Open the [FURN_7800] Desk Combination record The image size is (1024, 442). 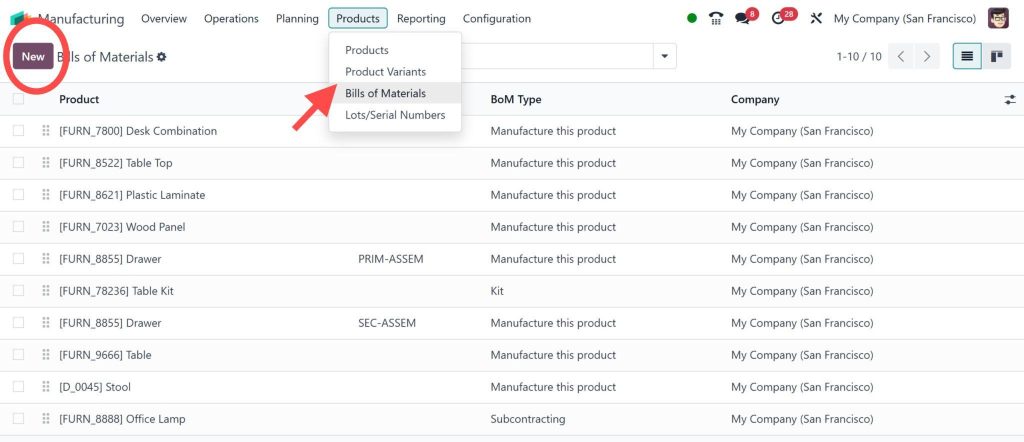(138, 131)
